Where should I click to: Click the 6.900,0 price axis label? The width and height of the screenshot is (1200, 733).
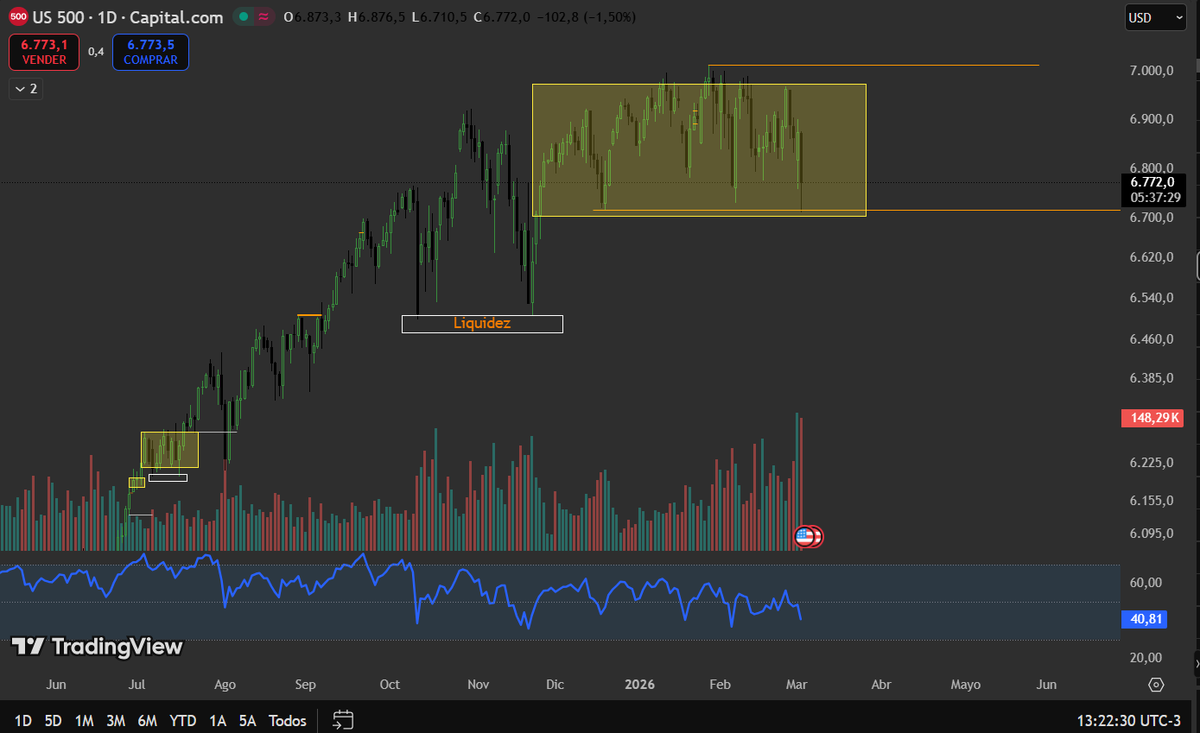click(1151, 119)
